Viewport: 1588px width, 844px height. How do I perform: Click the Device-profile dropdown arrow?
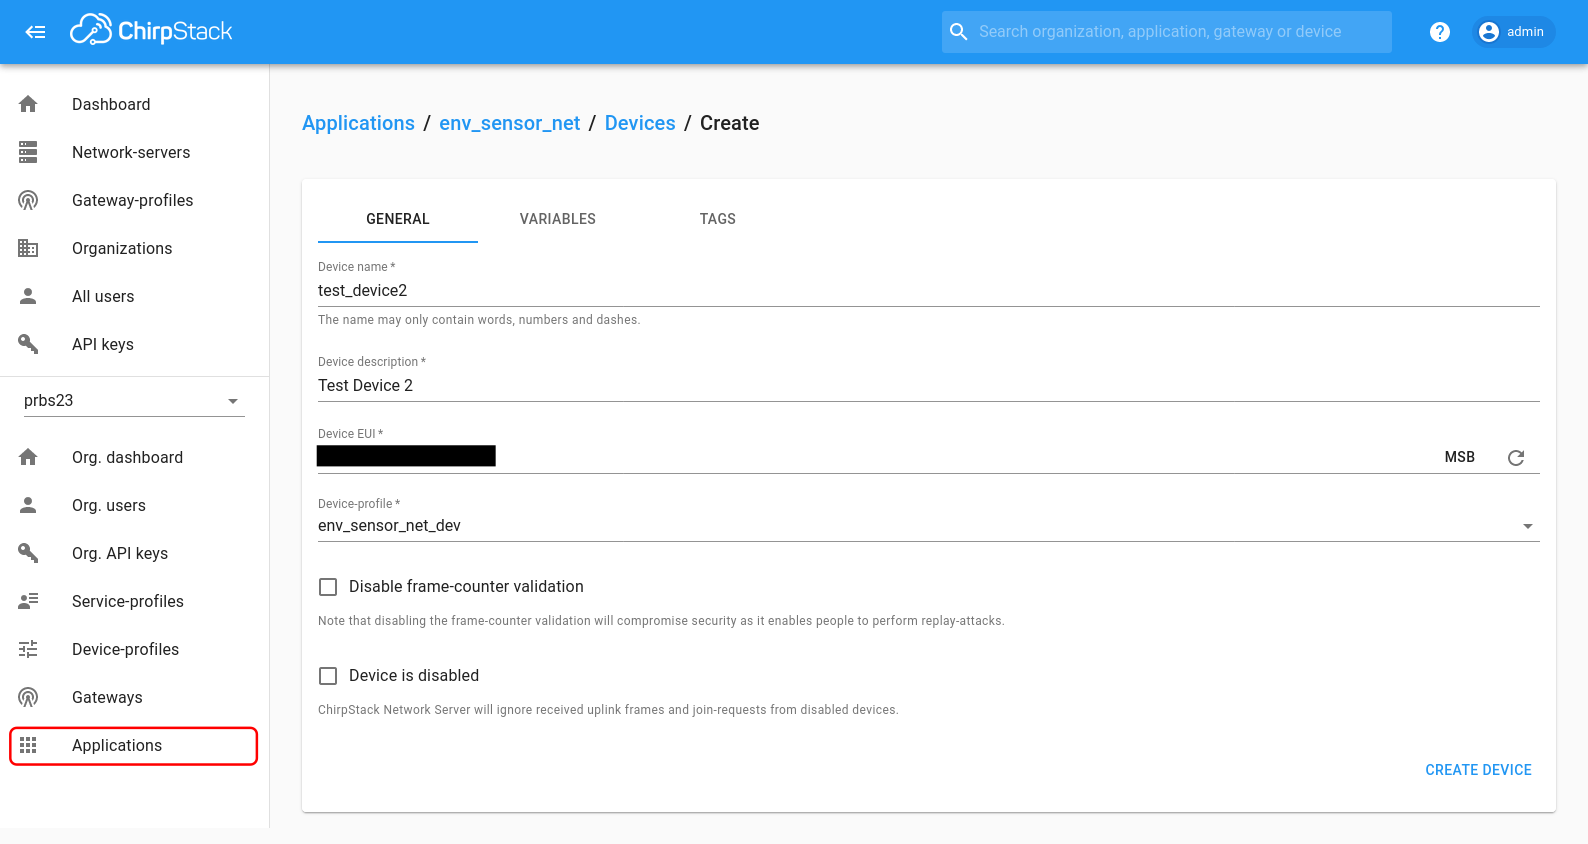pos(1527,526)
